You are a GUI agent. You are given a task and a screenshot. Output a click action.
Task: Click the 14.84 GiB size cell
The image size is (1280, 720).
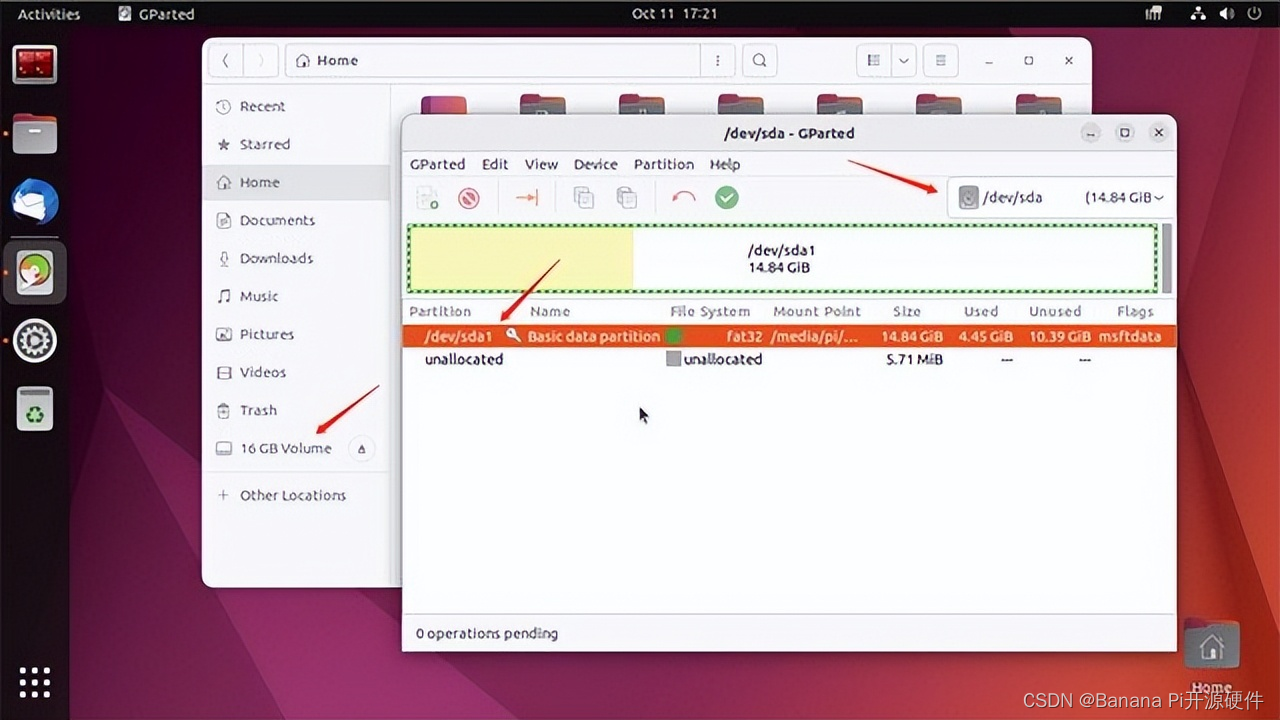point(912,336)
